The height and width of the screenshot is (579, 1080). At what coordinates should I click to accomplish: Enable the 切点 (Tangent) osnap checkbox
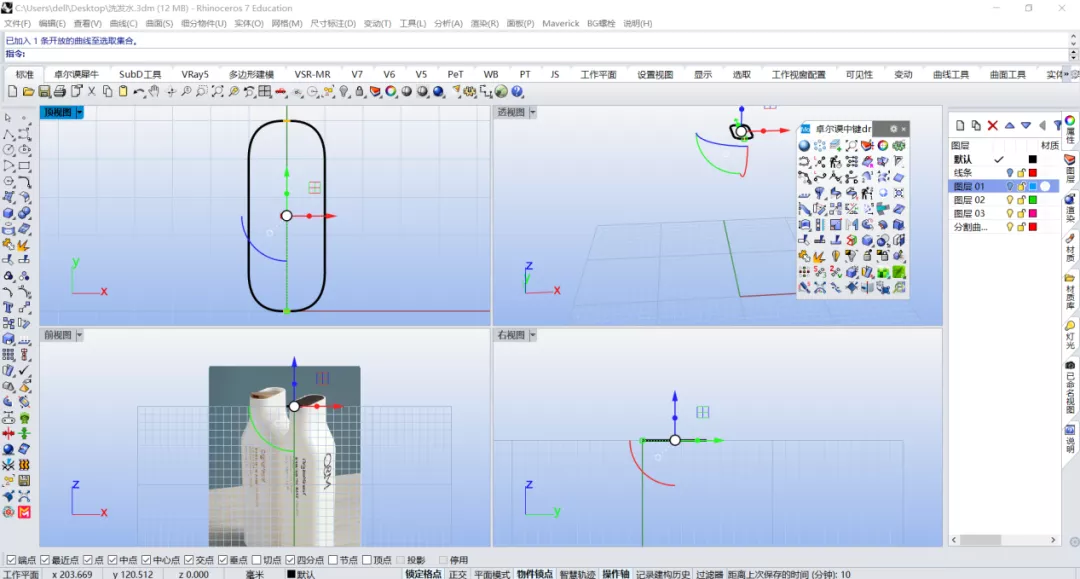256,560
